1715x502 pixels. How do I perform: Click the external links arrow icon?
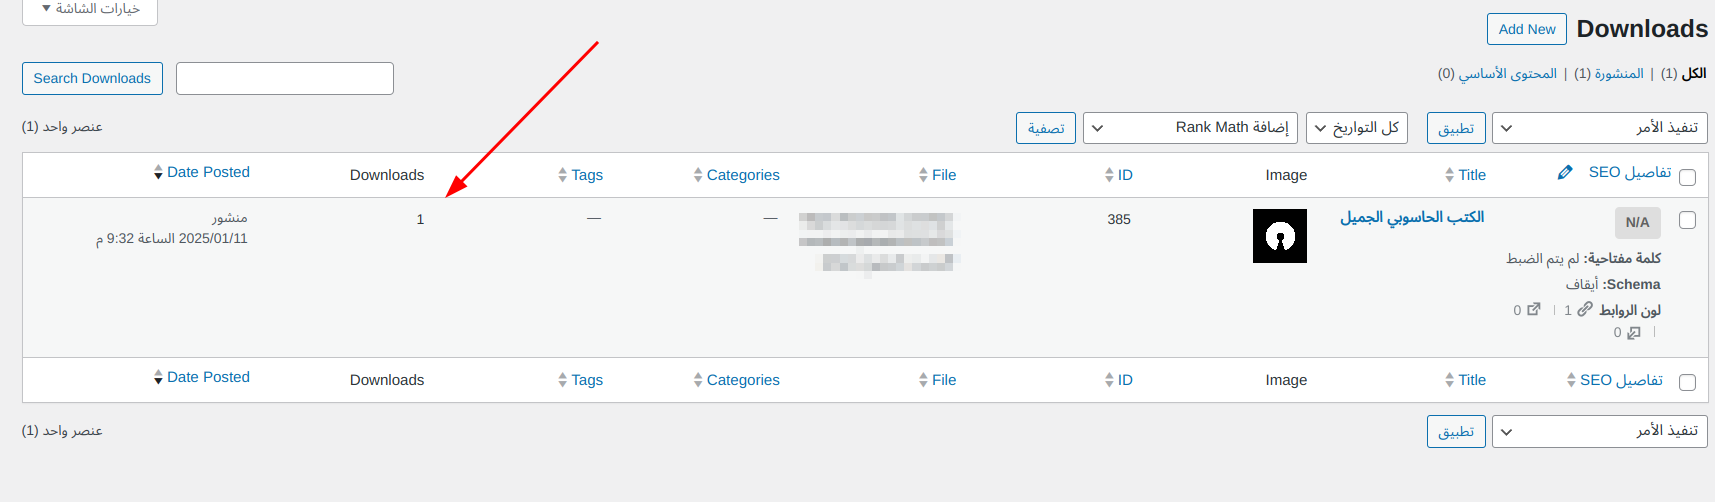1534,309
